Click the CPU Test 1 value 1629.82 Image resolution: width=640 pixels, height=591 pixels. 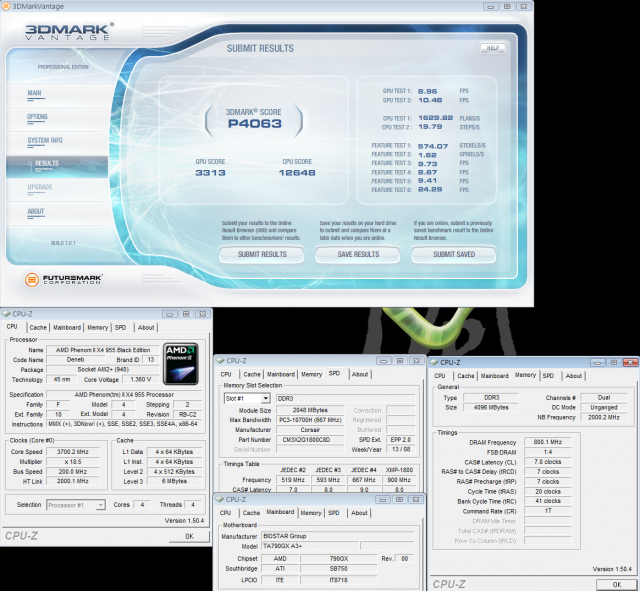(x=436, y=118)
